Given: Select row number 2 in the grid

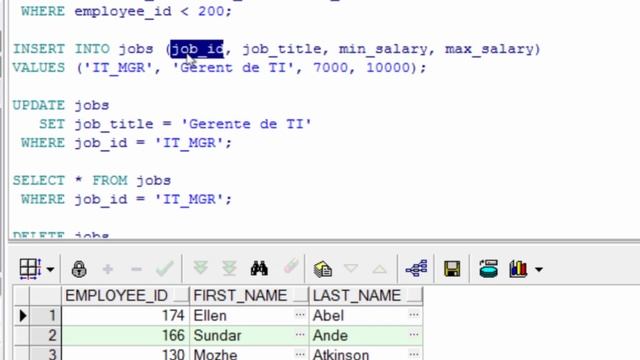Looking at the screenshot, I should click(46, 336).
